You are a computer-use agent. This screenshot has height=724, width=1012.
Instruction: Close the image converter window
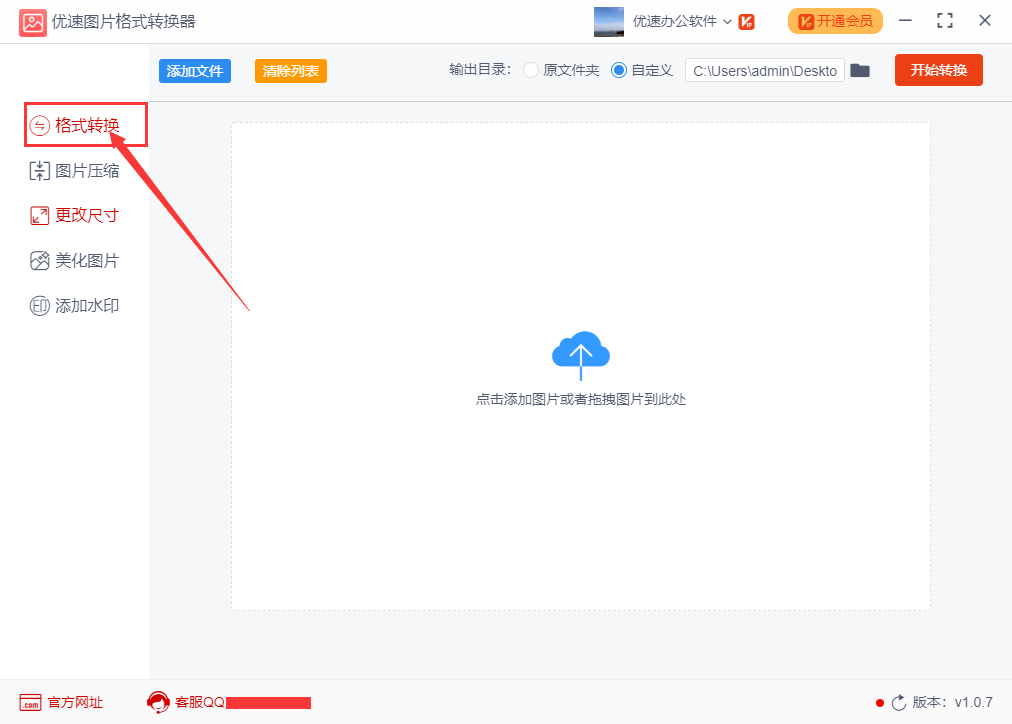click(x=985, y=21)
